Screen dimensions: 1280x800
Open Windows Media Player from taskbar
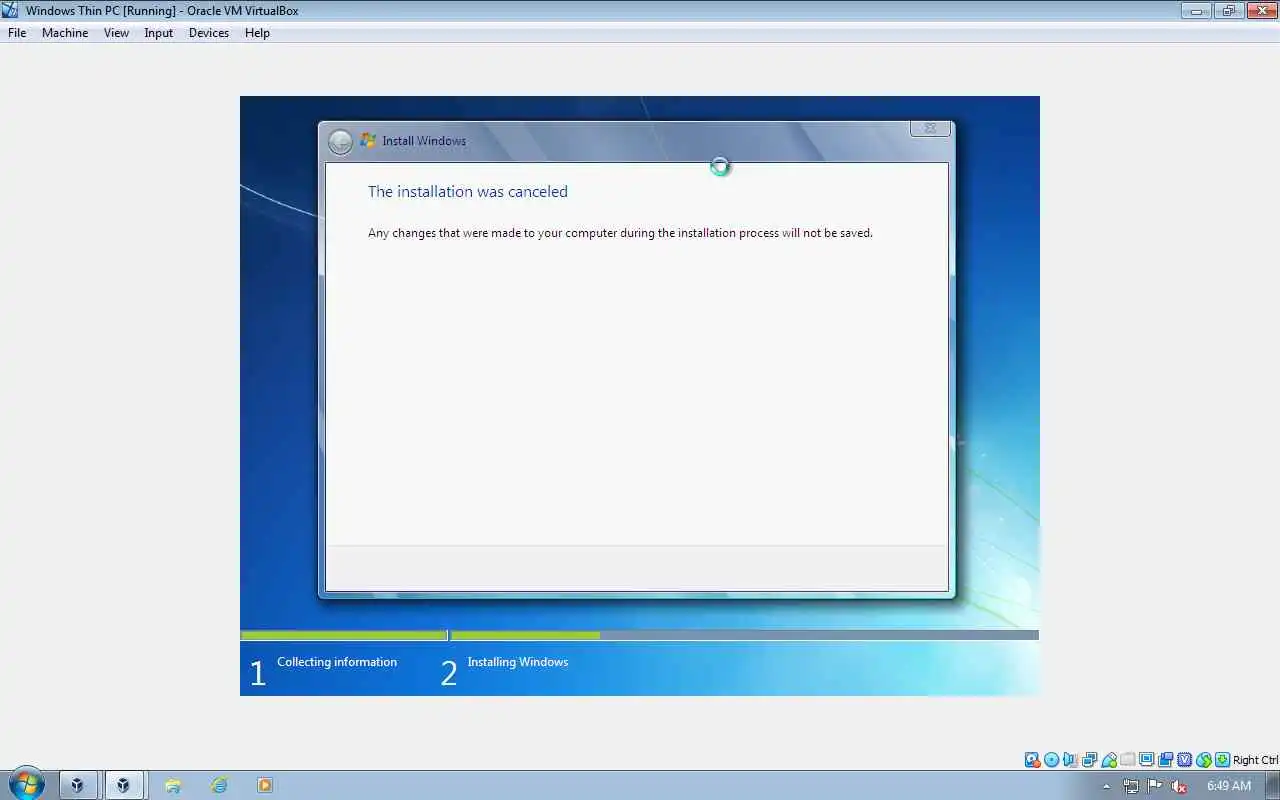[265, 785]
